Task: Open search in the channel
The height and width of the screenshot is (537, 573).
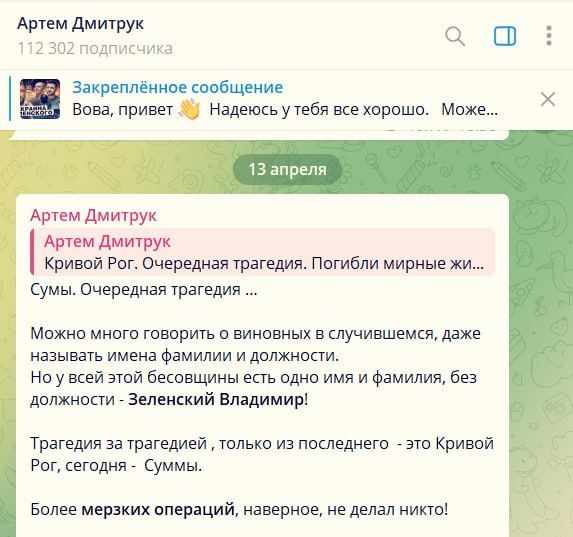Action: point(455,36)
